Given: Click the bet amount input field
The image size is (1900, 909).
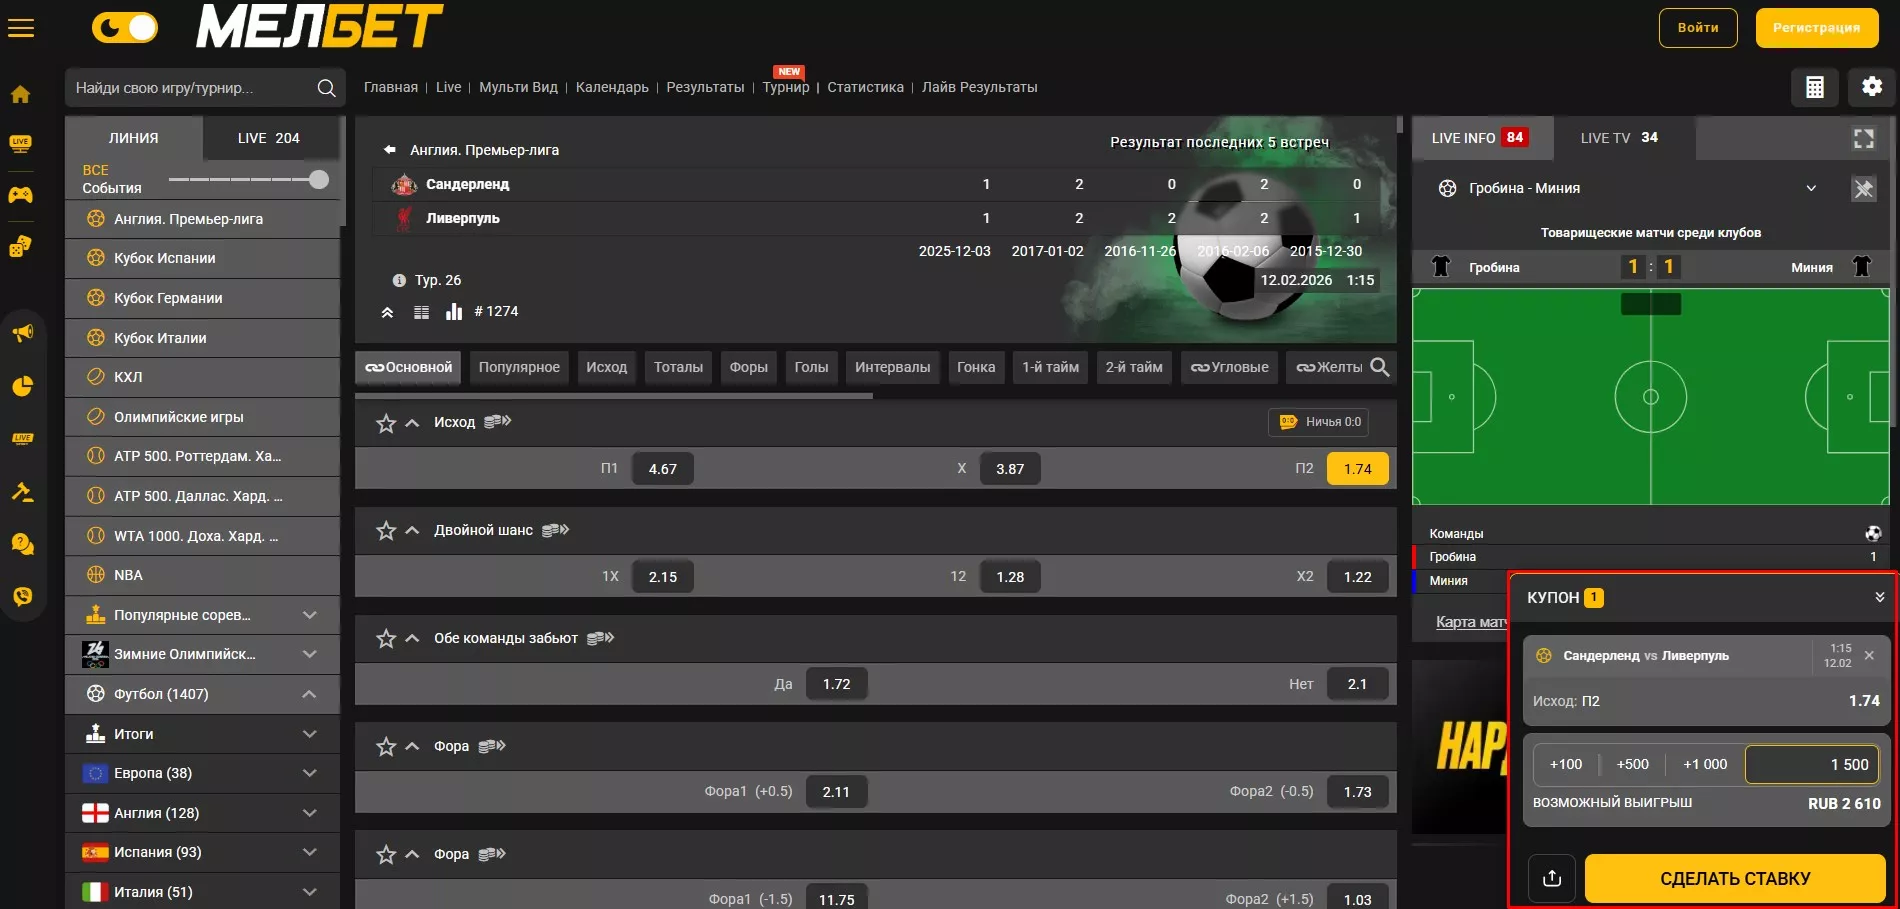Looking at the screenshot, I should click(x=1812, y=764).
